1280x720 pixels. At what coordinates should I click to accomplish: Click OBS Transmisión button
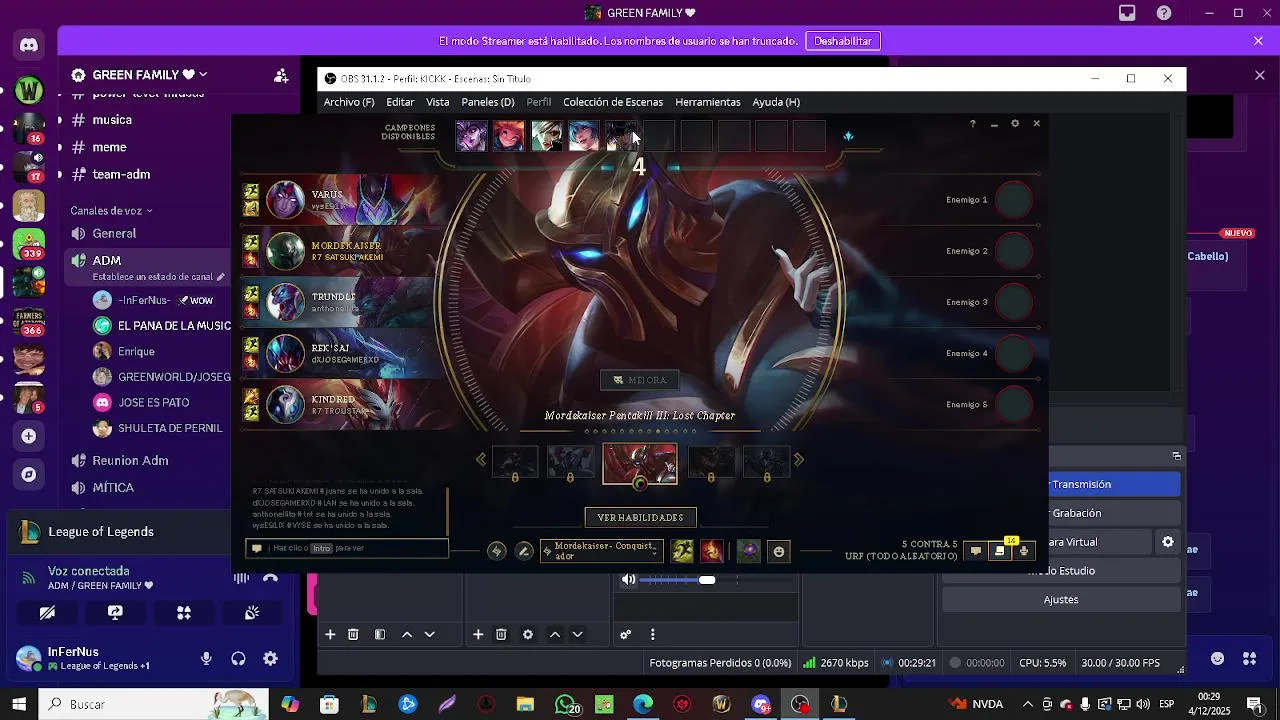point(1114,484)
